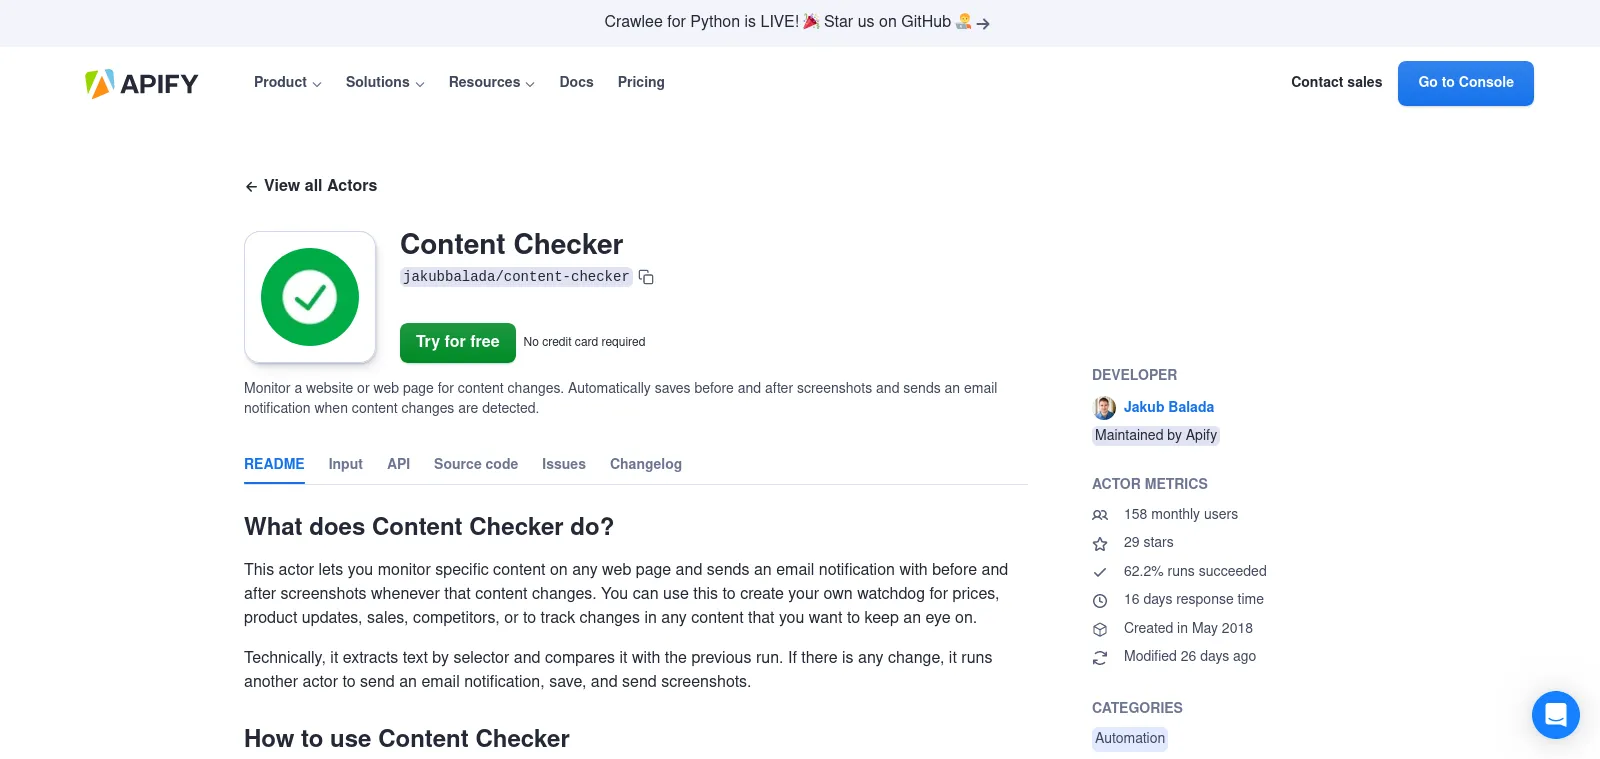Click the checkmark icon by runs succeeded

[x=1100, y=572]
